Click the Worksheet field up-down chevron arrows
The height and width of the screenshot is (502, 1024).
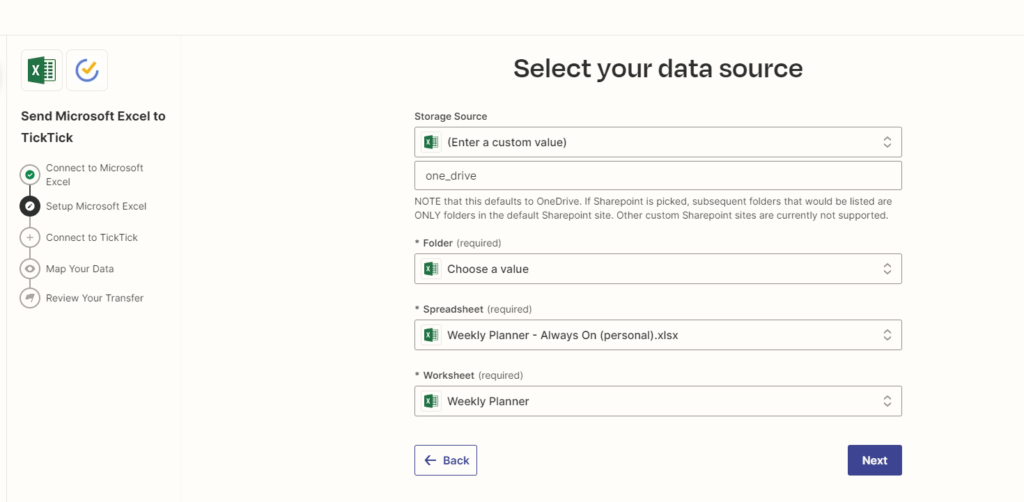click(887, 401)
